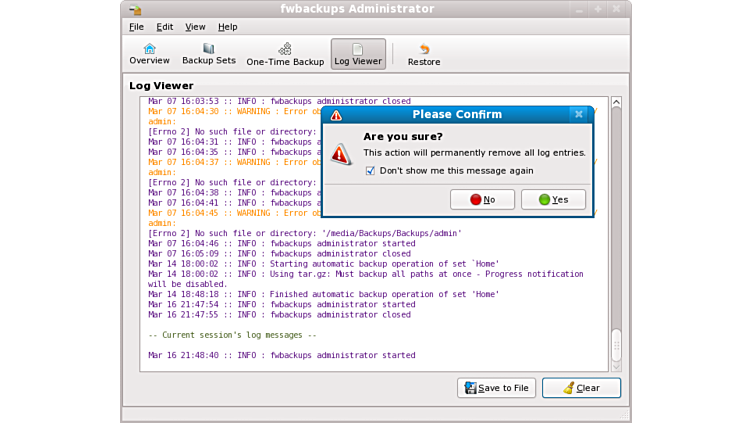Screen dimensions: 752x423
Task: Click log line "Finished automatic backup operation of set"
Action: click(324, 294)
